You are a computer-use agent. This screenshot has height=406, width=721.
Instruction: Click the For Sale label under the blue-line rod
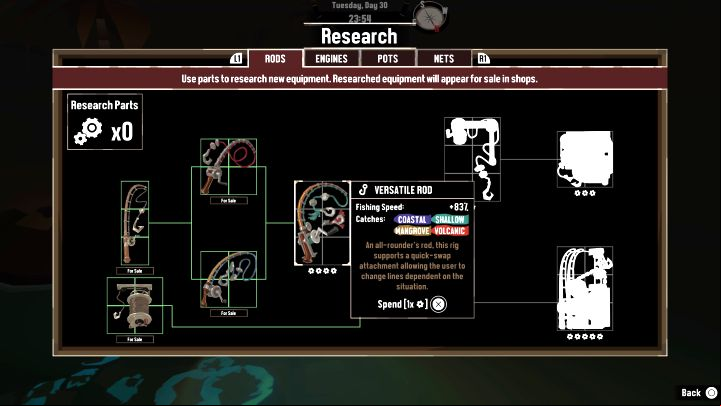coord(229,313)
